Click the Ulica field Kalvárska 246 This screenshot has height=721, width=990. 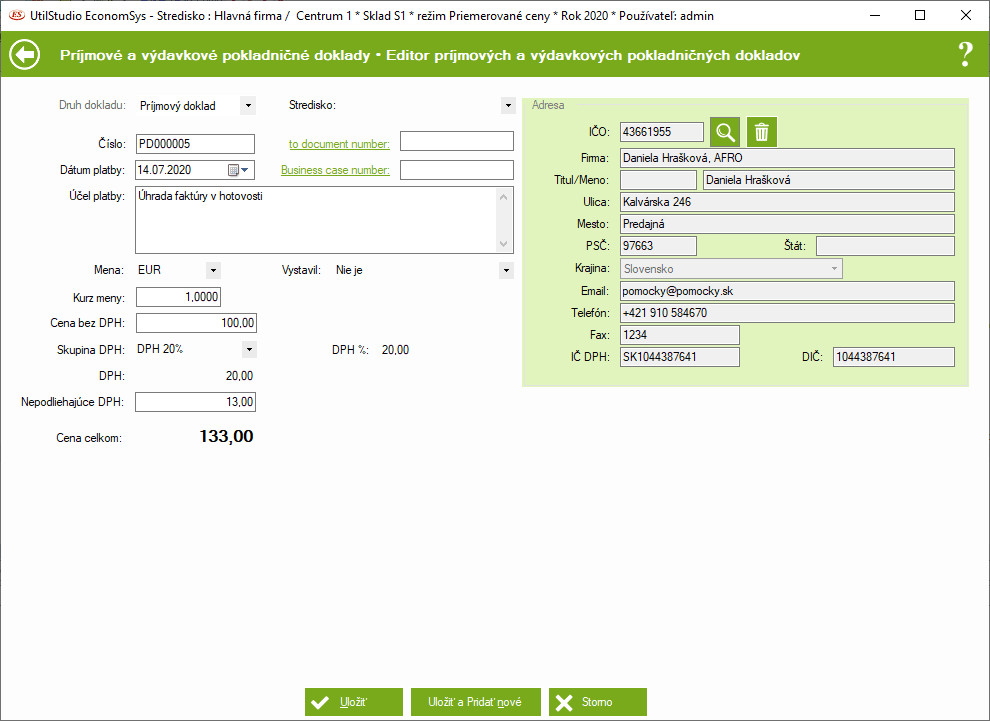787,202
